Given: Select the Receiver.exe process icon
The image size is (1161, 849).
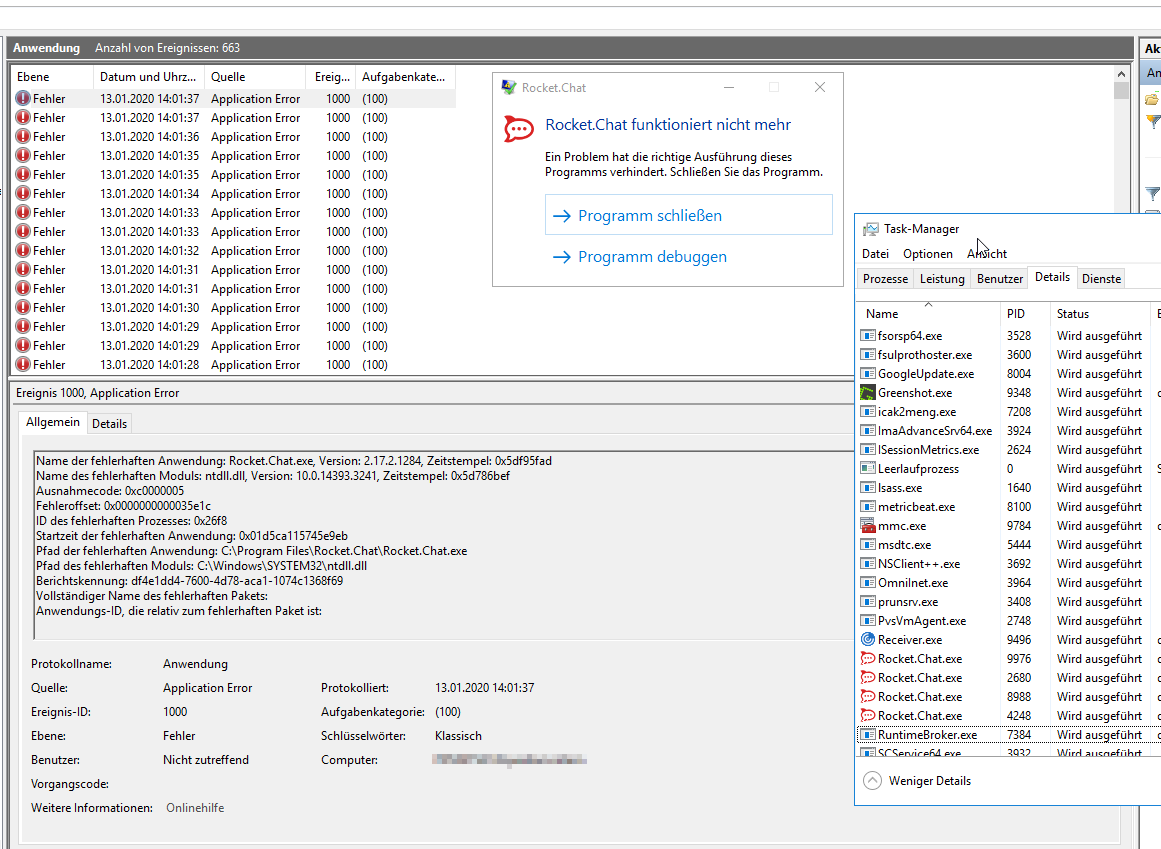Looking at the screenshot, I should tap(868, 640).
